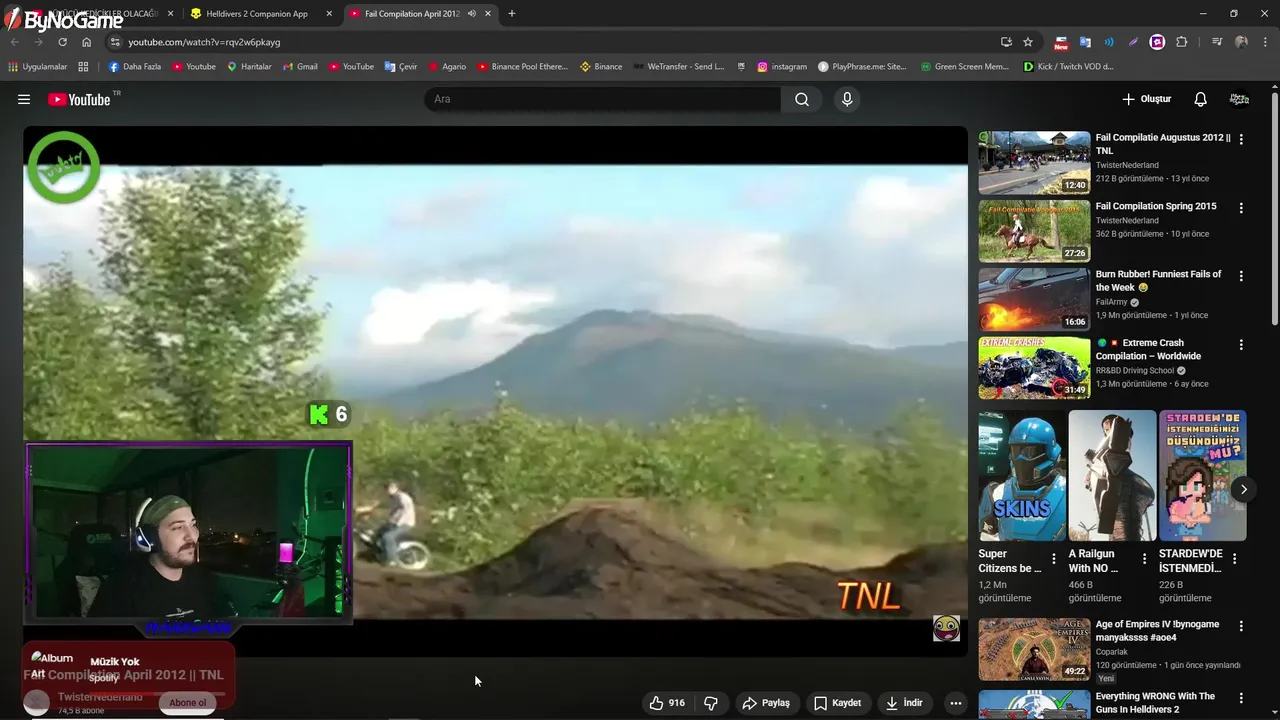This screenshot has width=1280, height=720.
Task: Open more options for Fail Compilatie Augustus 2012
Action: coord(1241,140)
